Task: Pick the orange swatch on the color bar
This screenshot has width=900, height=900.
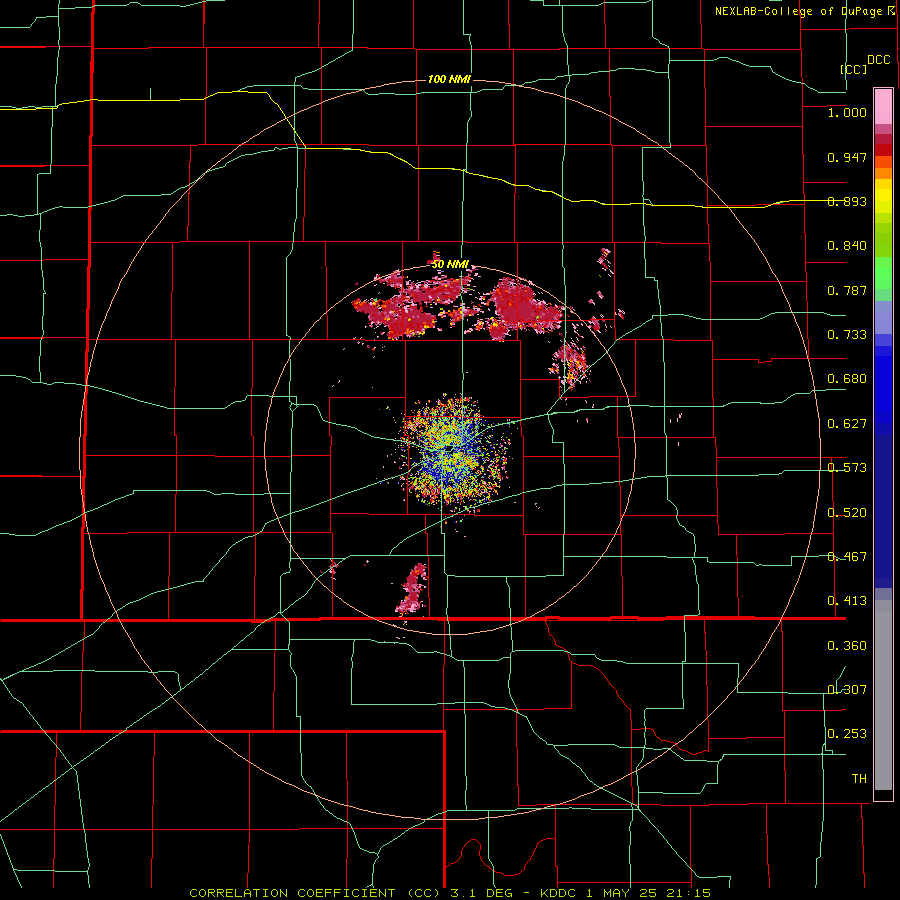Action: click(x=883, y=173)
